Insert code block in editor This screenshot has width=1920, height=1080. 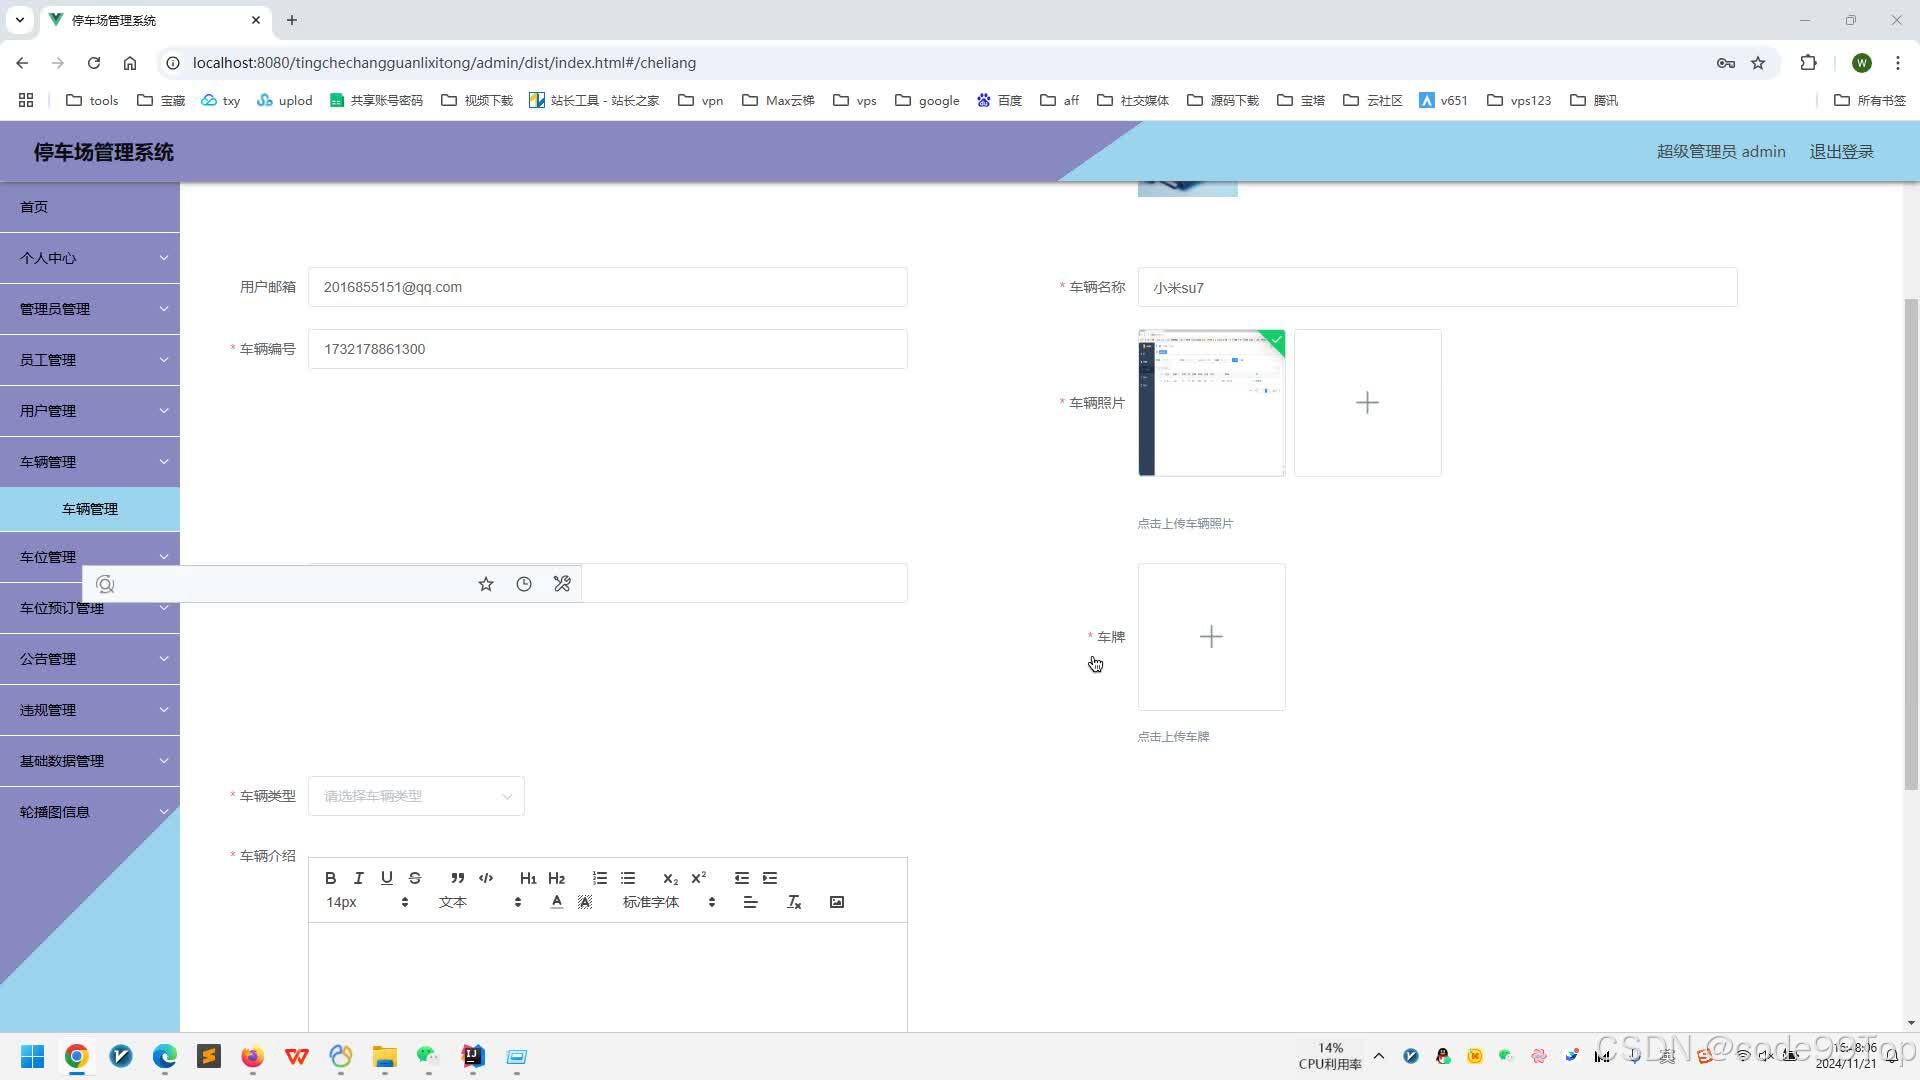(x=486, y=878)
